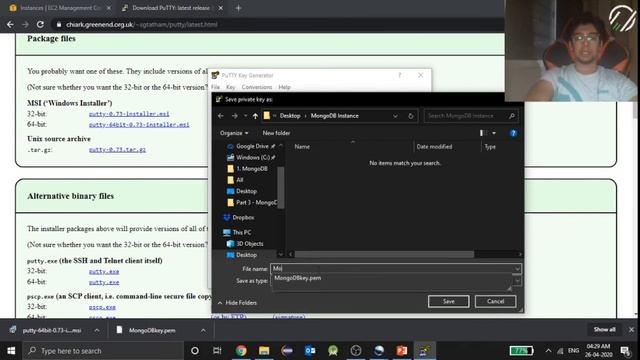Viewport: 640px width, 360px height.
Task: Open Conversions menu in PuTTY Key Generator
Action: click(x=257, y=87)
